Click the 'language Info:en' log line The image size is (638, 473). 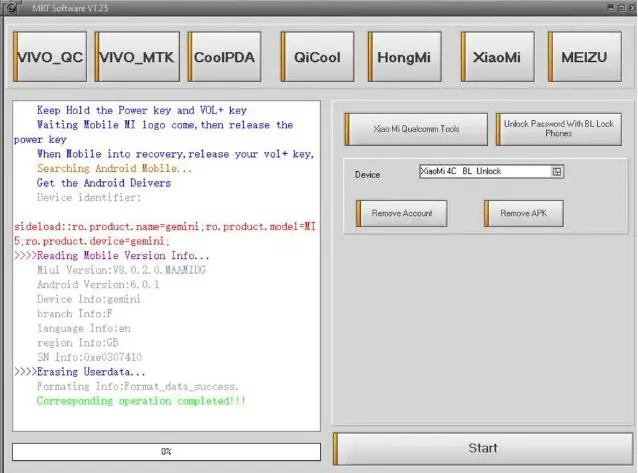click(x=84, y=328)
